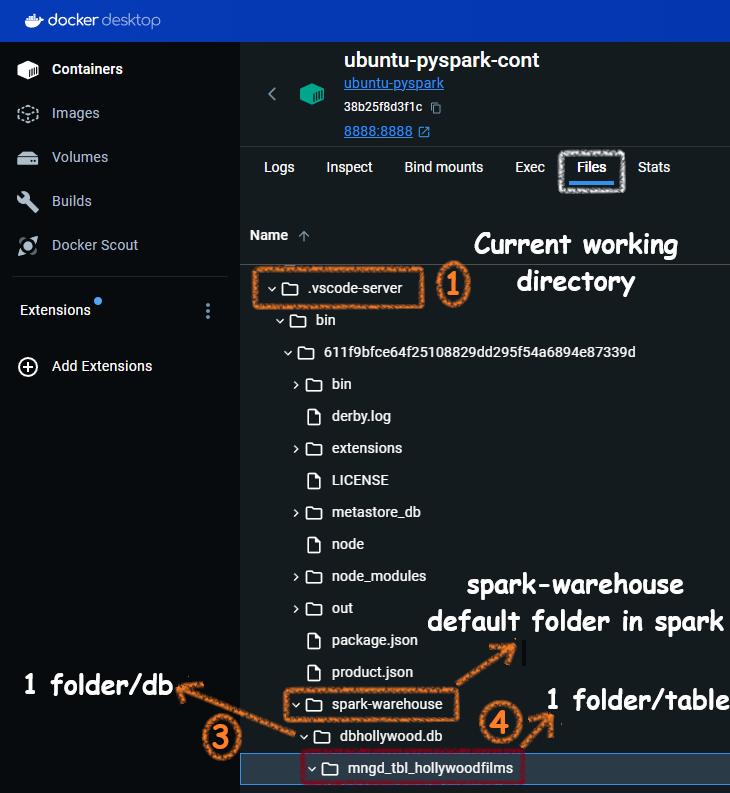This screenshot has height=793, width=730.
Task: Click the Images dashed-cube icon
Action: pyautogui.click(x=28, y=114)
